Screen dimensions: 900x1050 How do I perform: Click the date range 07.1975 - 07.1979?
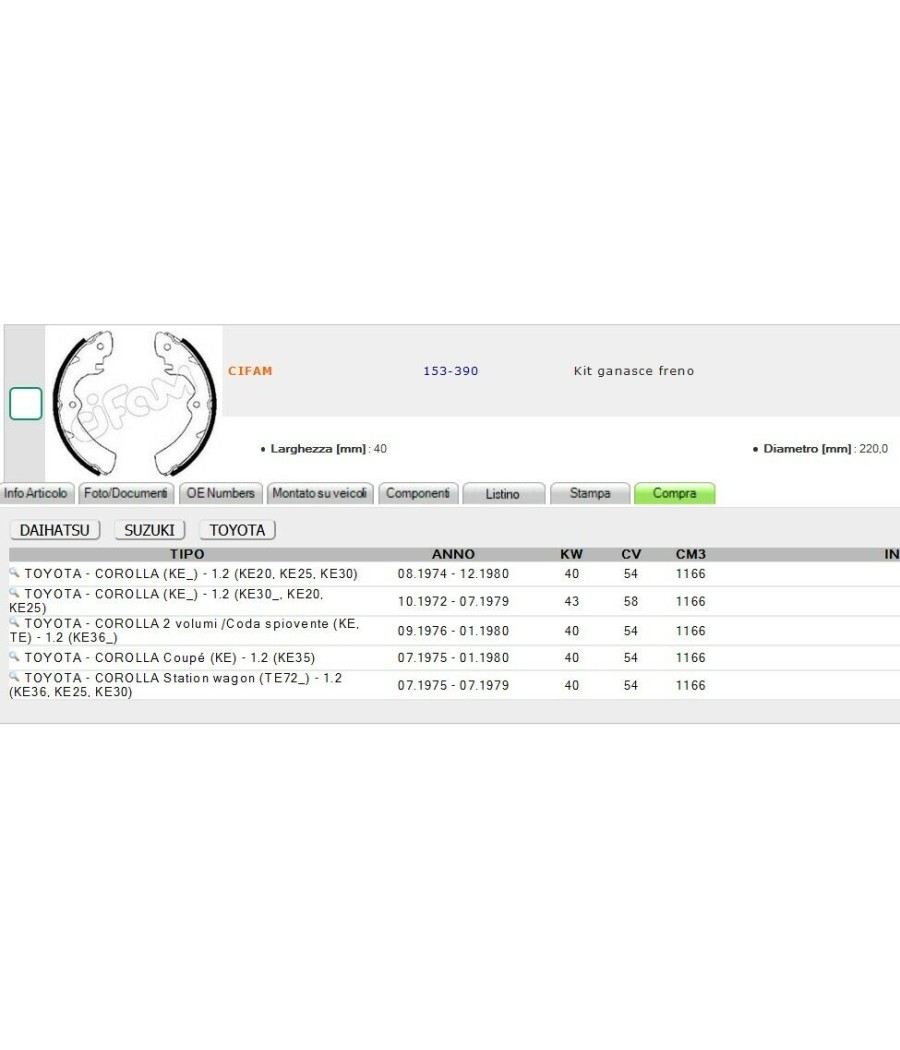pyautogui.click(x=453, y=685)
